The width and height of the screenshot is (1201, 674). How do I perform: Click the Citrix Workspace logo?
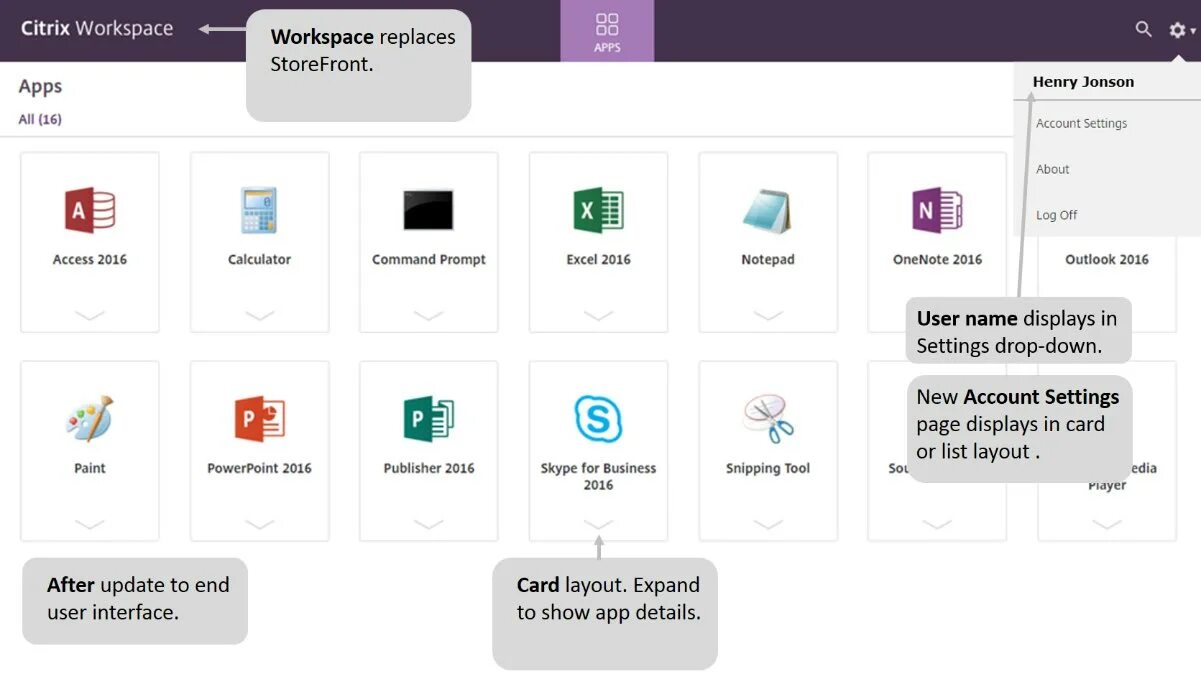(x=97, y=28)
